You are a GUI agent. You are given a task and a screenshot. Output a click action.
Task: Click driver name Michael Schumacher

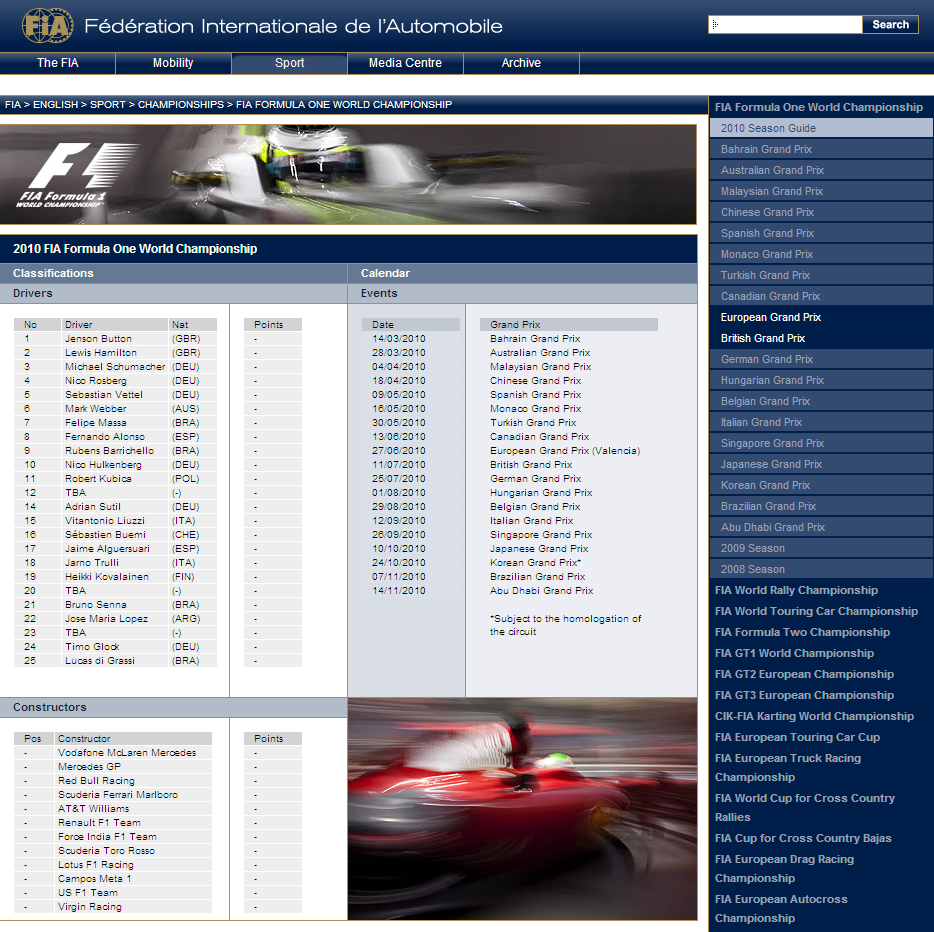point(115,366)
